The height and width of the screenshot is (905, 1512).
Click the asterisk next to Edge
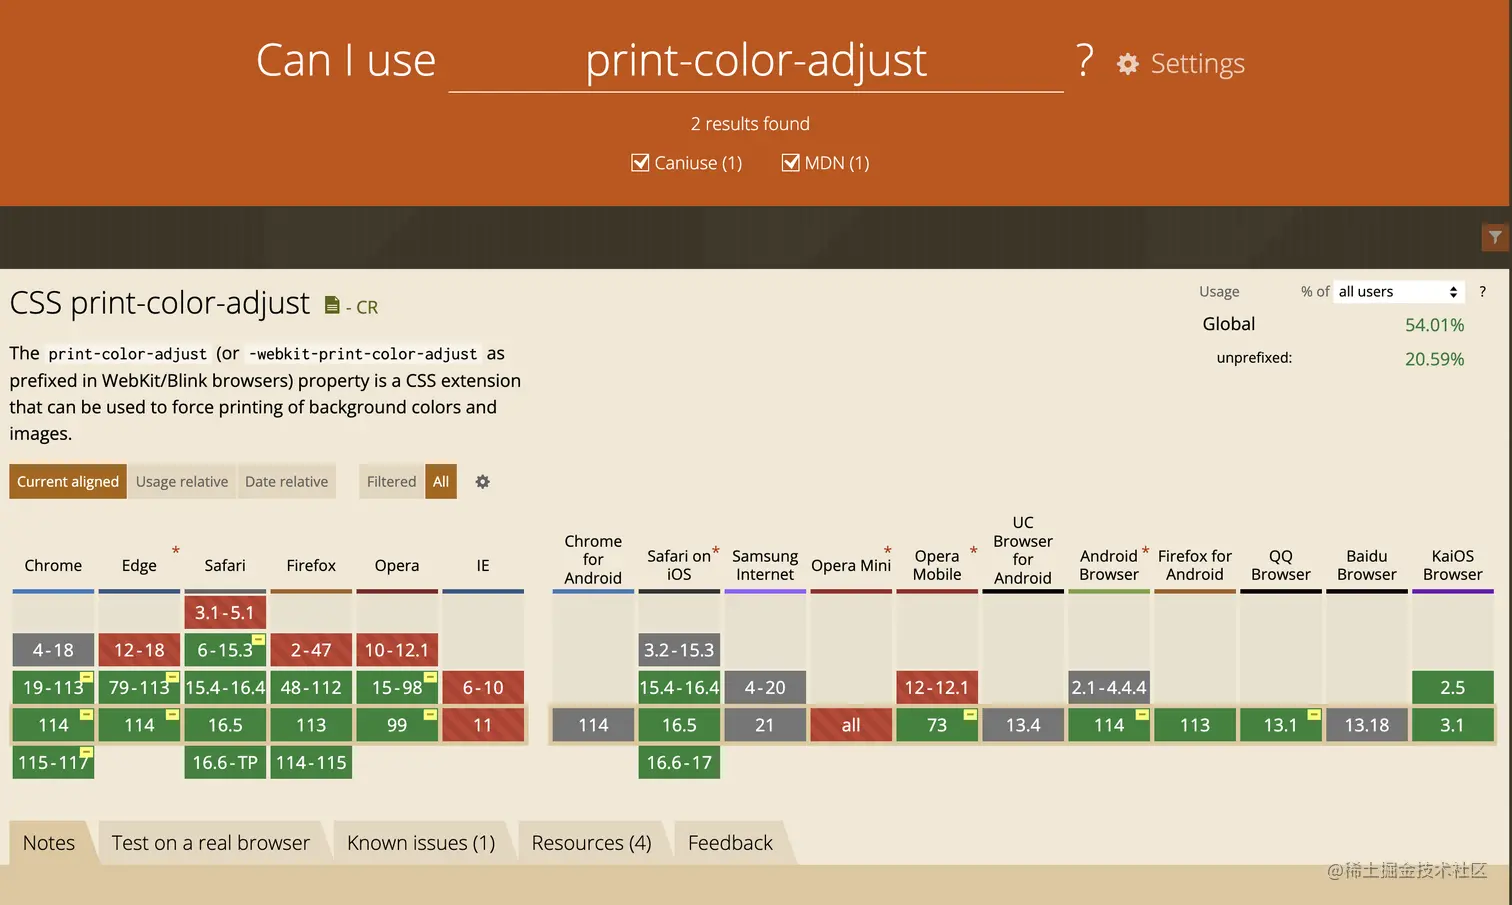(x=176, y=550)
